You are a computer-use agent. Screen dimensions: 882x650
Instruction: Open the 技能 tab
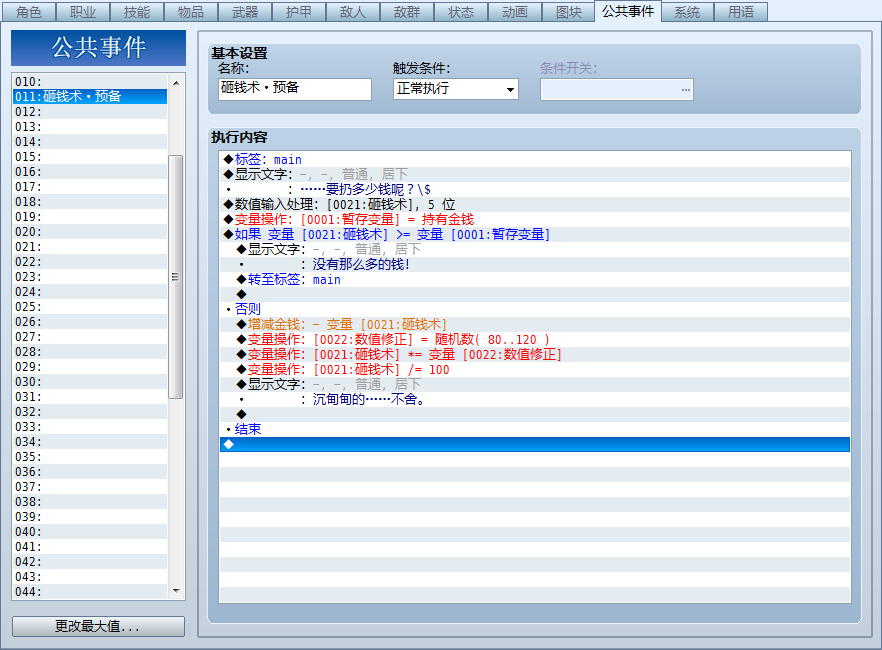(x=137, y=12)
